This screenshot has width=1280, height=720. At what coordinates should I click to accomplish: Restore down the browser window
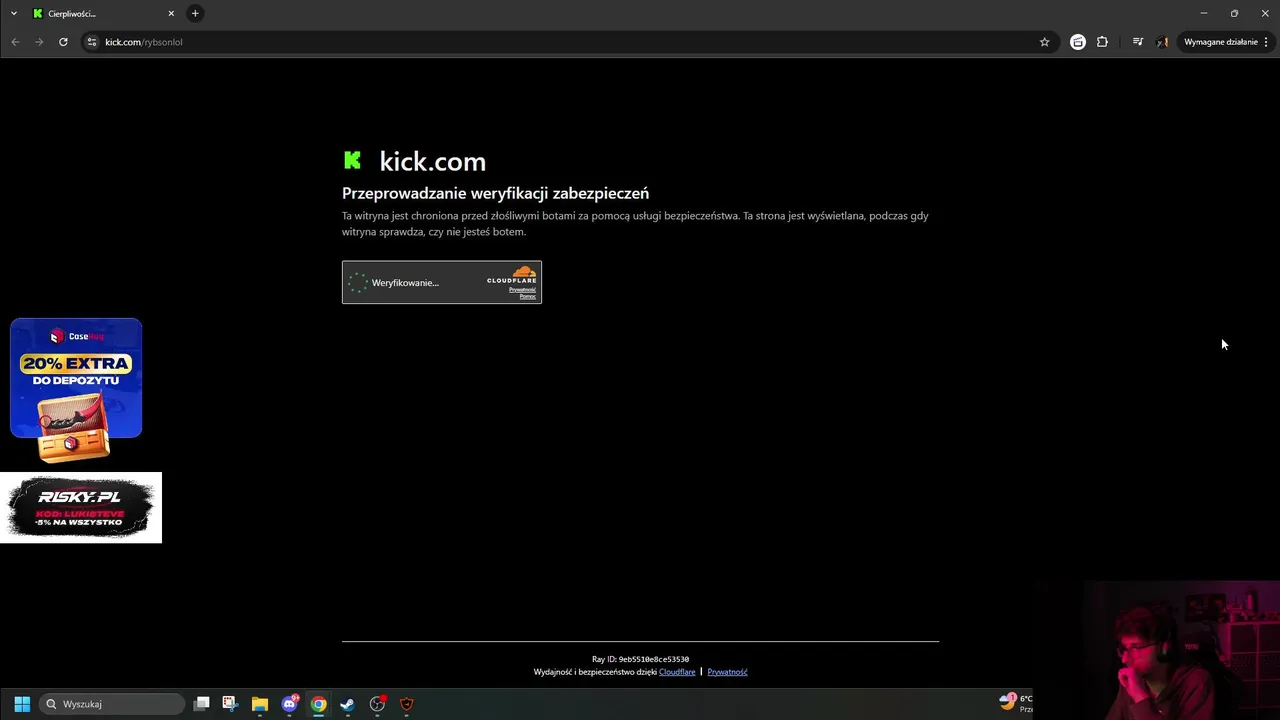coord(1234,13)
